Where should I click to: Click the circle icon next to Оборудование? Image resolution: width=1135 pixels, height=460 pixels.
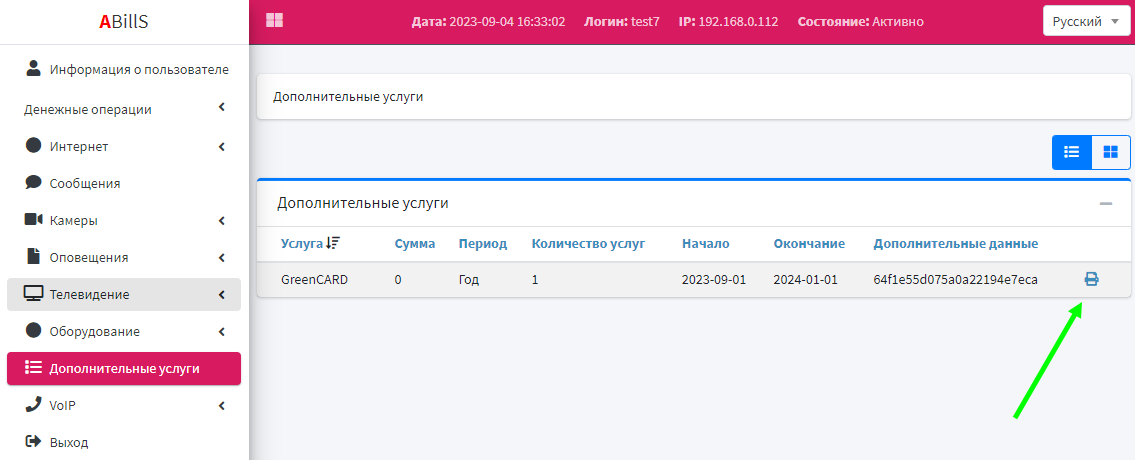tap(33, 330)
